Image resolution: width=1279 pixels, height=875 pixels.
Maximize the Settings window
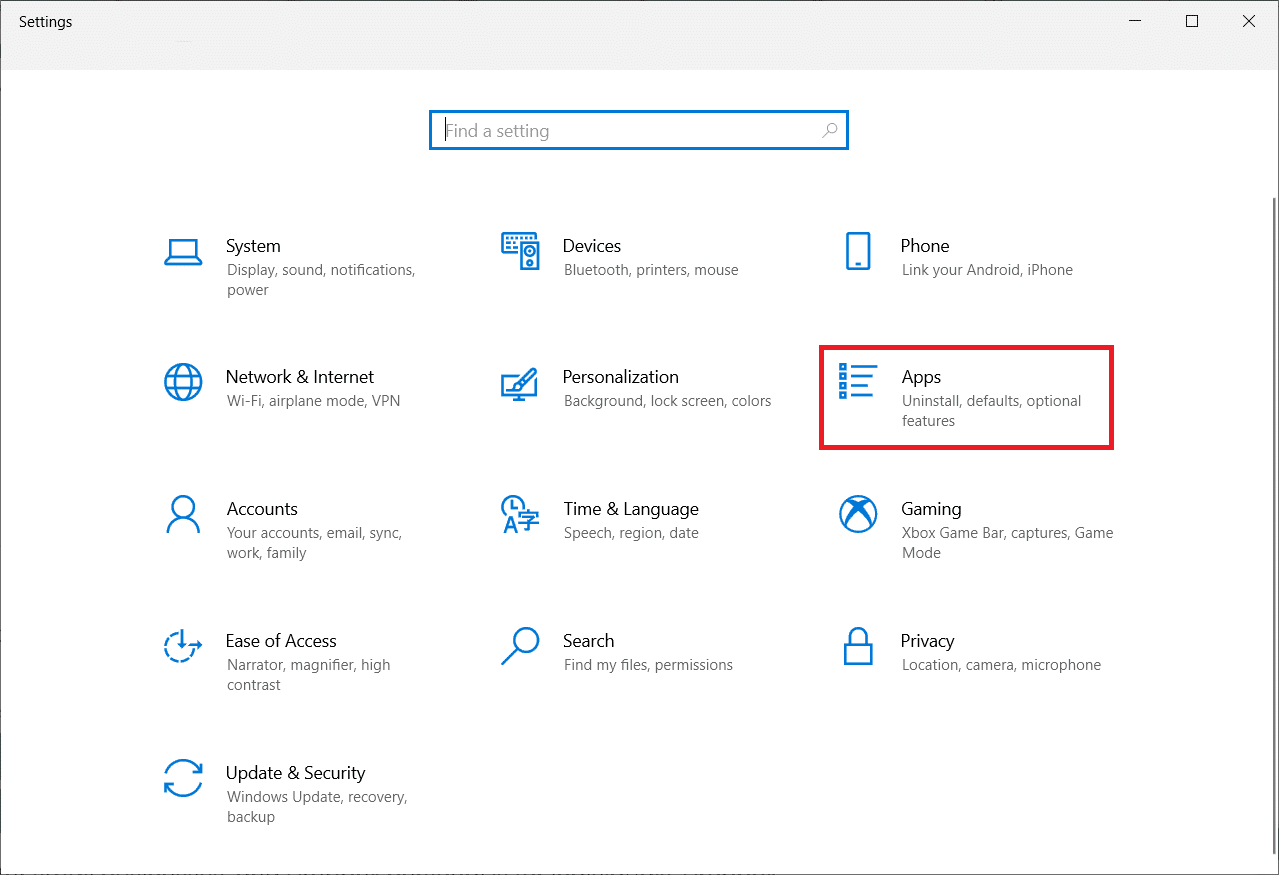1192,22
